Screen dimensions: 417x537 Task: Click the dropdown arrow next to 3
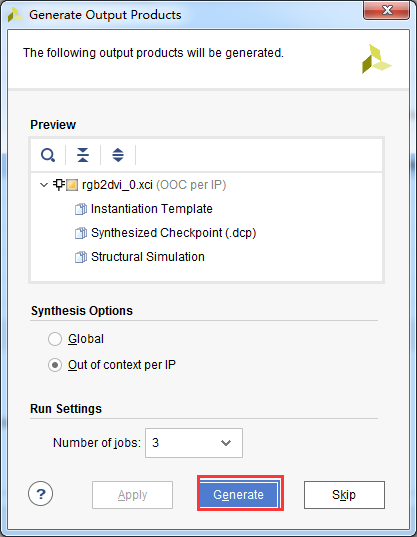coord(226,443)
